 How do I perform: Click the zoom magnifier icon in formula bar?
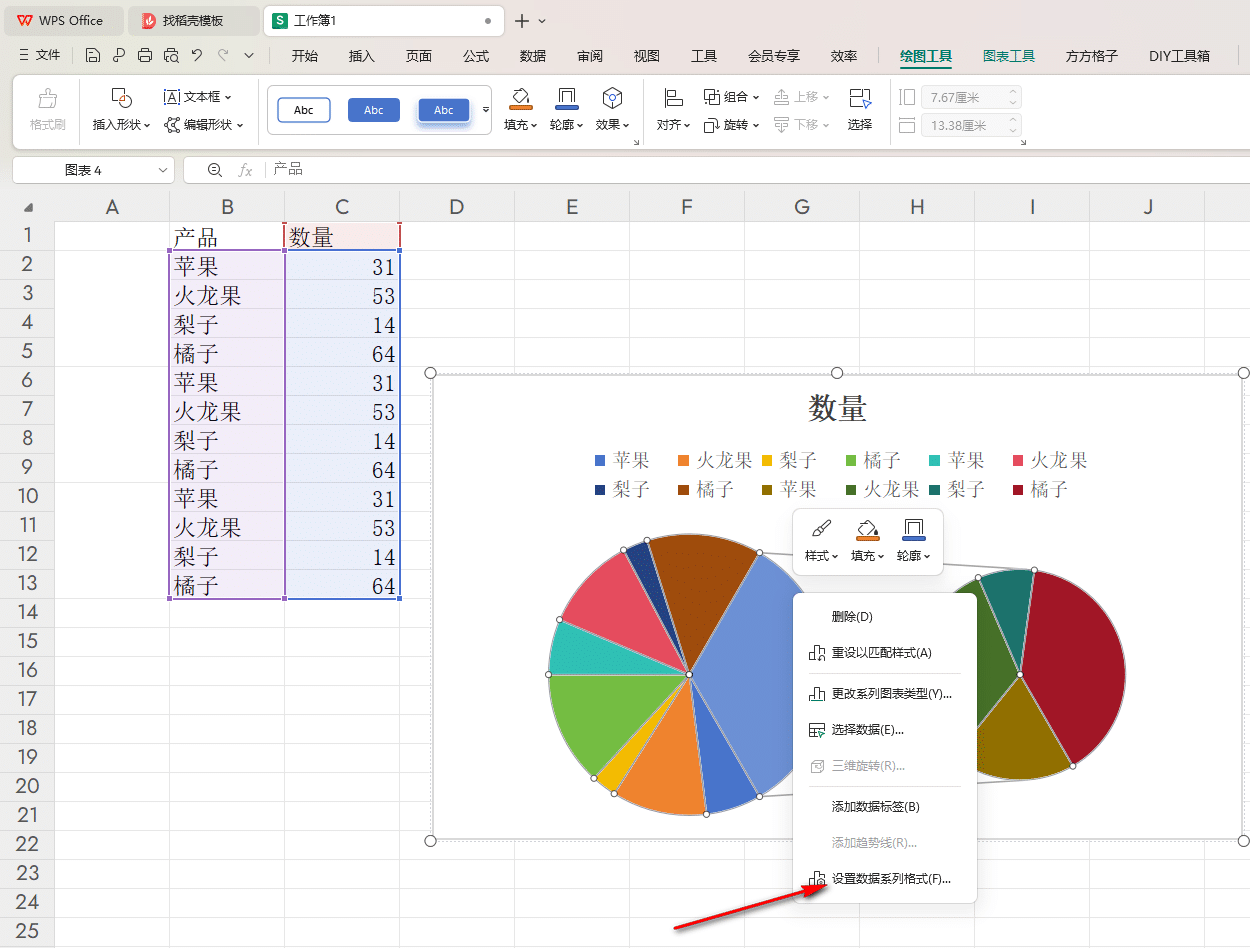[x=214, y=170]
